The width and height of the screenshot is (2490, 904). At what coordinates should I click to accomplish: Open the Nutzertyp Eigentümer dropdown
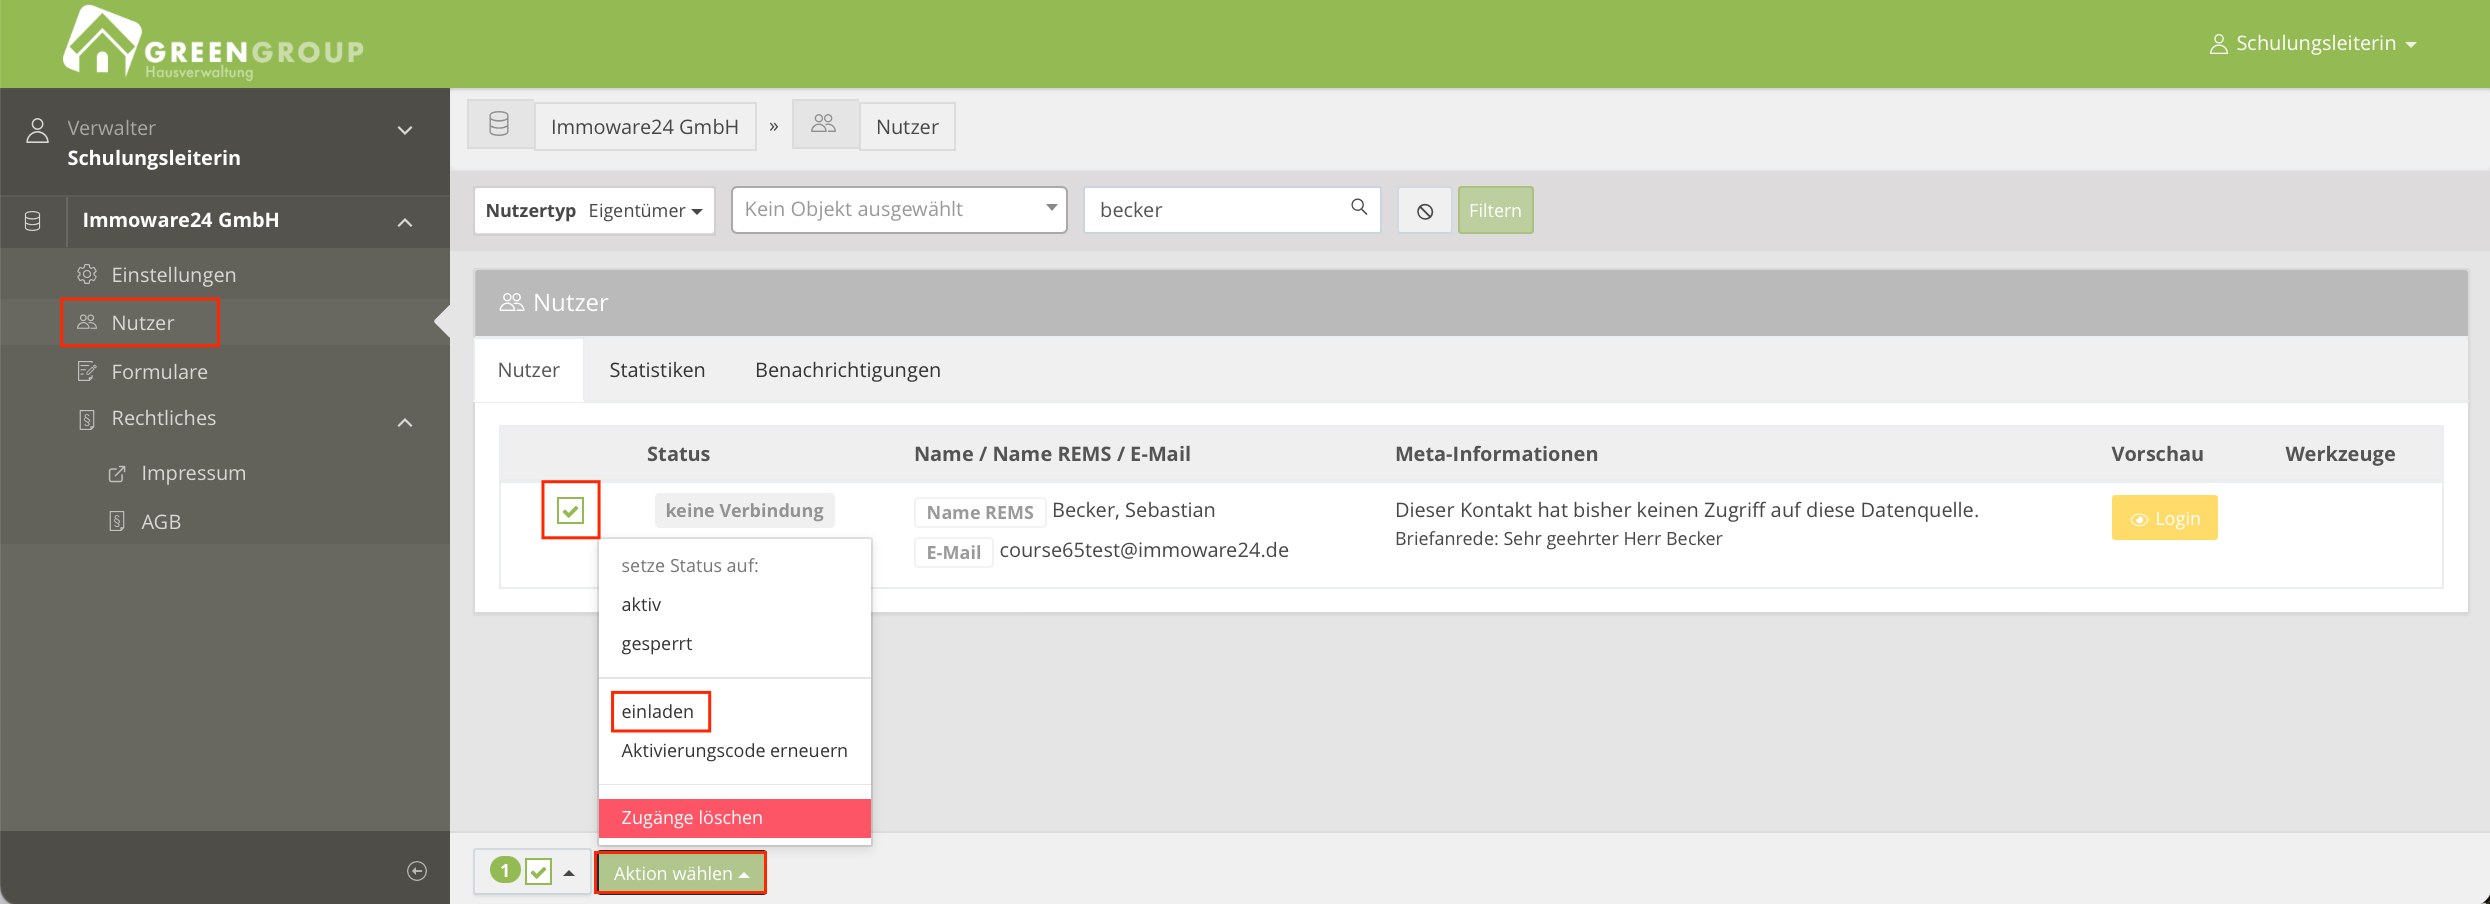tap(594, 211)
